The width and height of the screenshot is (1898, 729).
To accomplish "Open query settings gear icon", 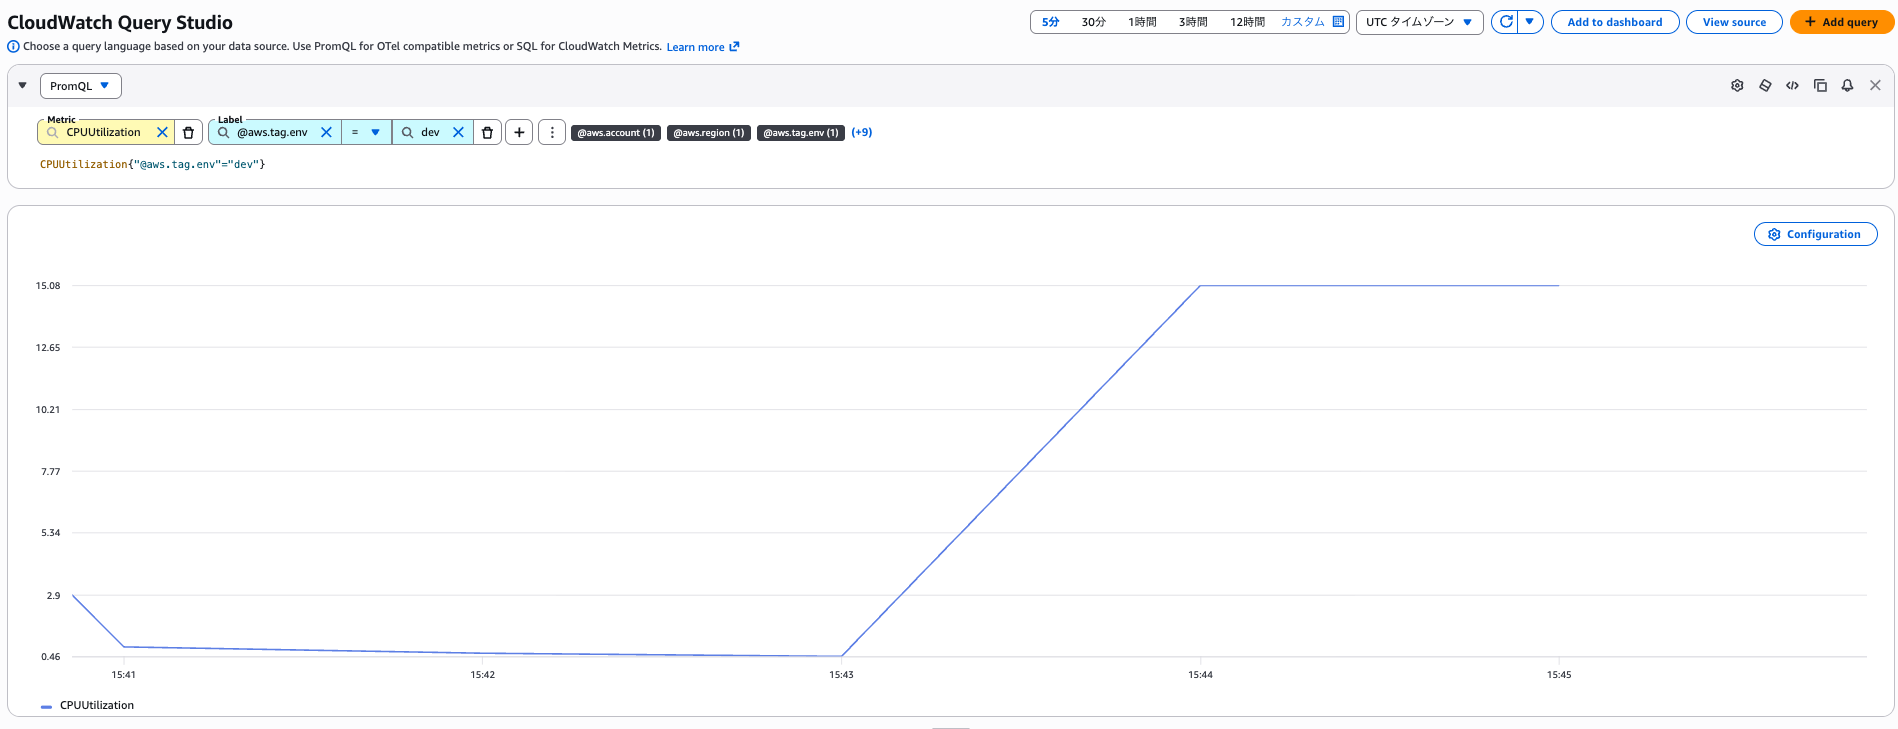I will 1737,86.
